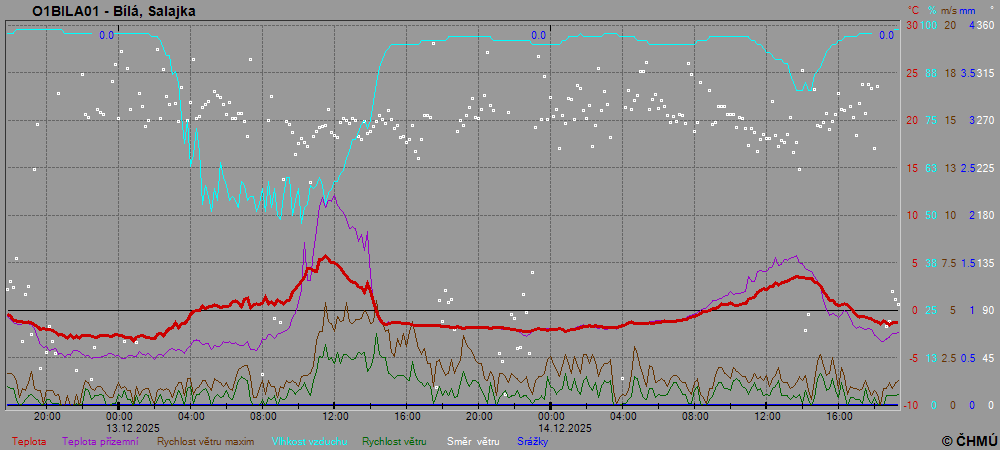The height and width of the screenshot is (450, 1000).
Task: Click the purple ground temperature peak on 13.12.2025
Action: tap(323, 197)
